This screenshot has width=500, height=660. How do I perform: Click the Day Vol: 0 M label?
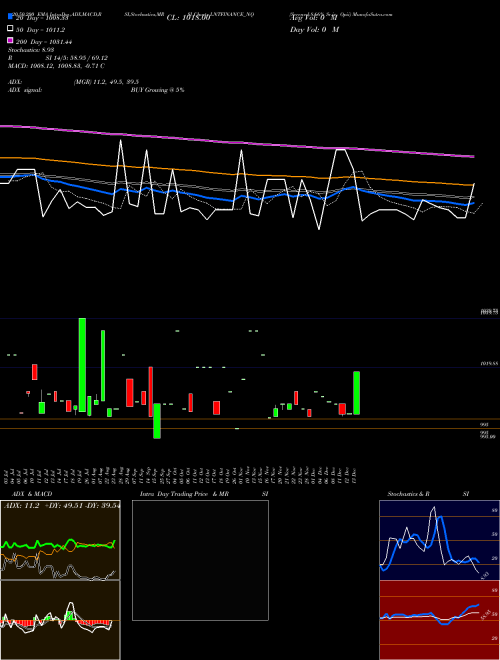point(314,30)
